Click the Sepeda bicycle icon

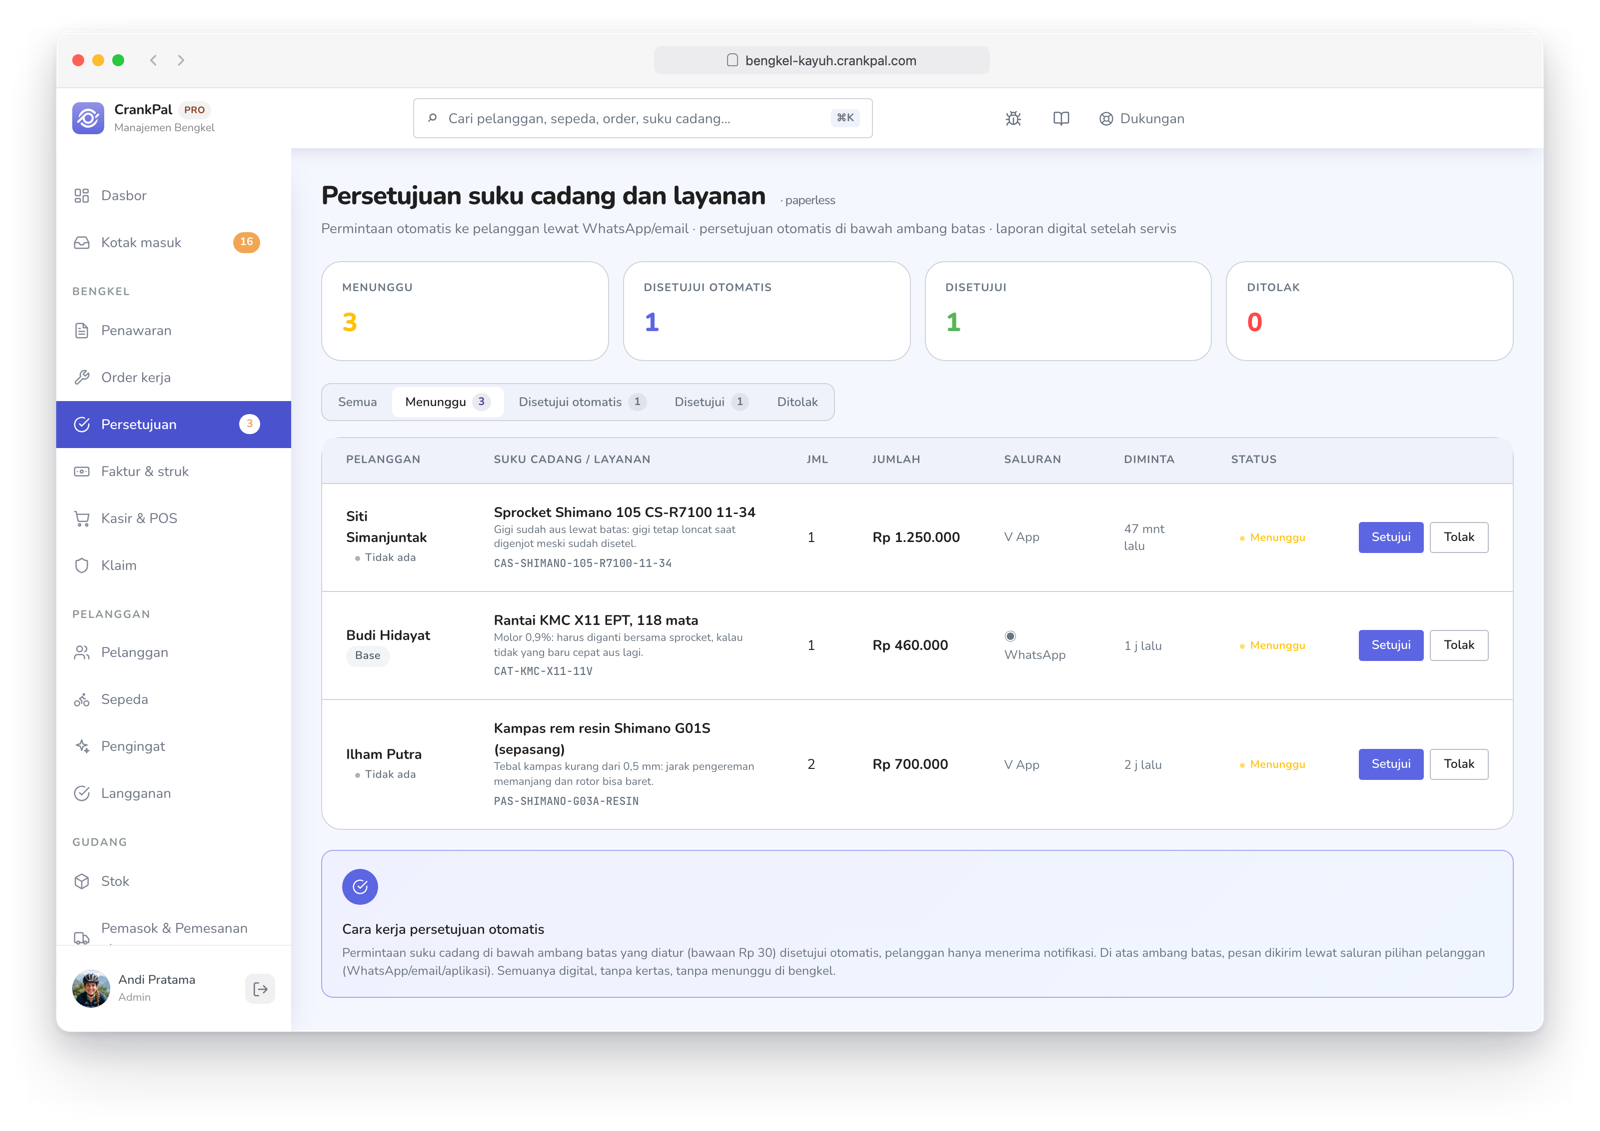82,700
